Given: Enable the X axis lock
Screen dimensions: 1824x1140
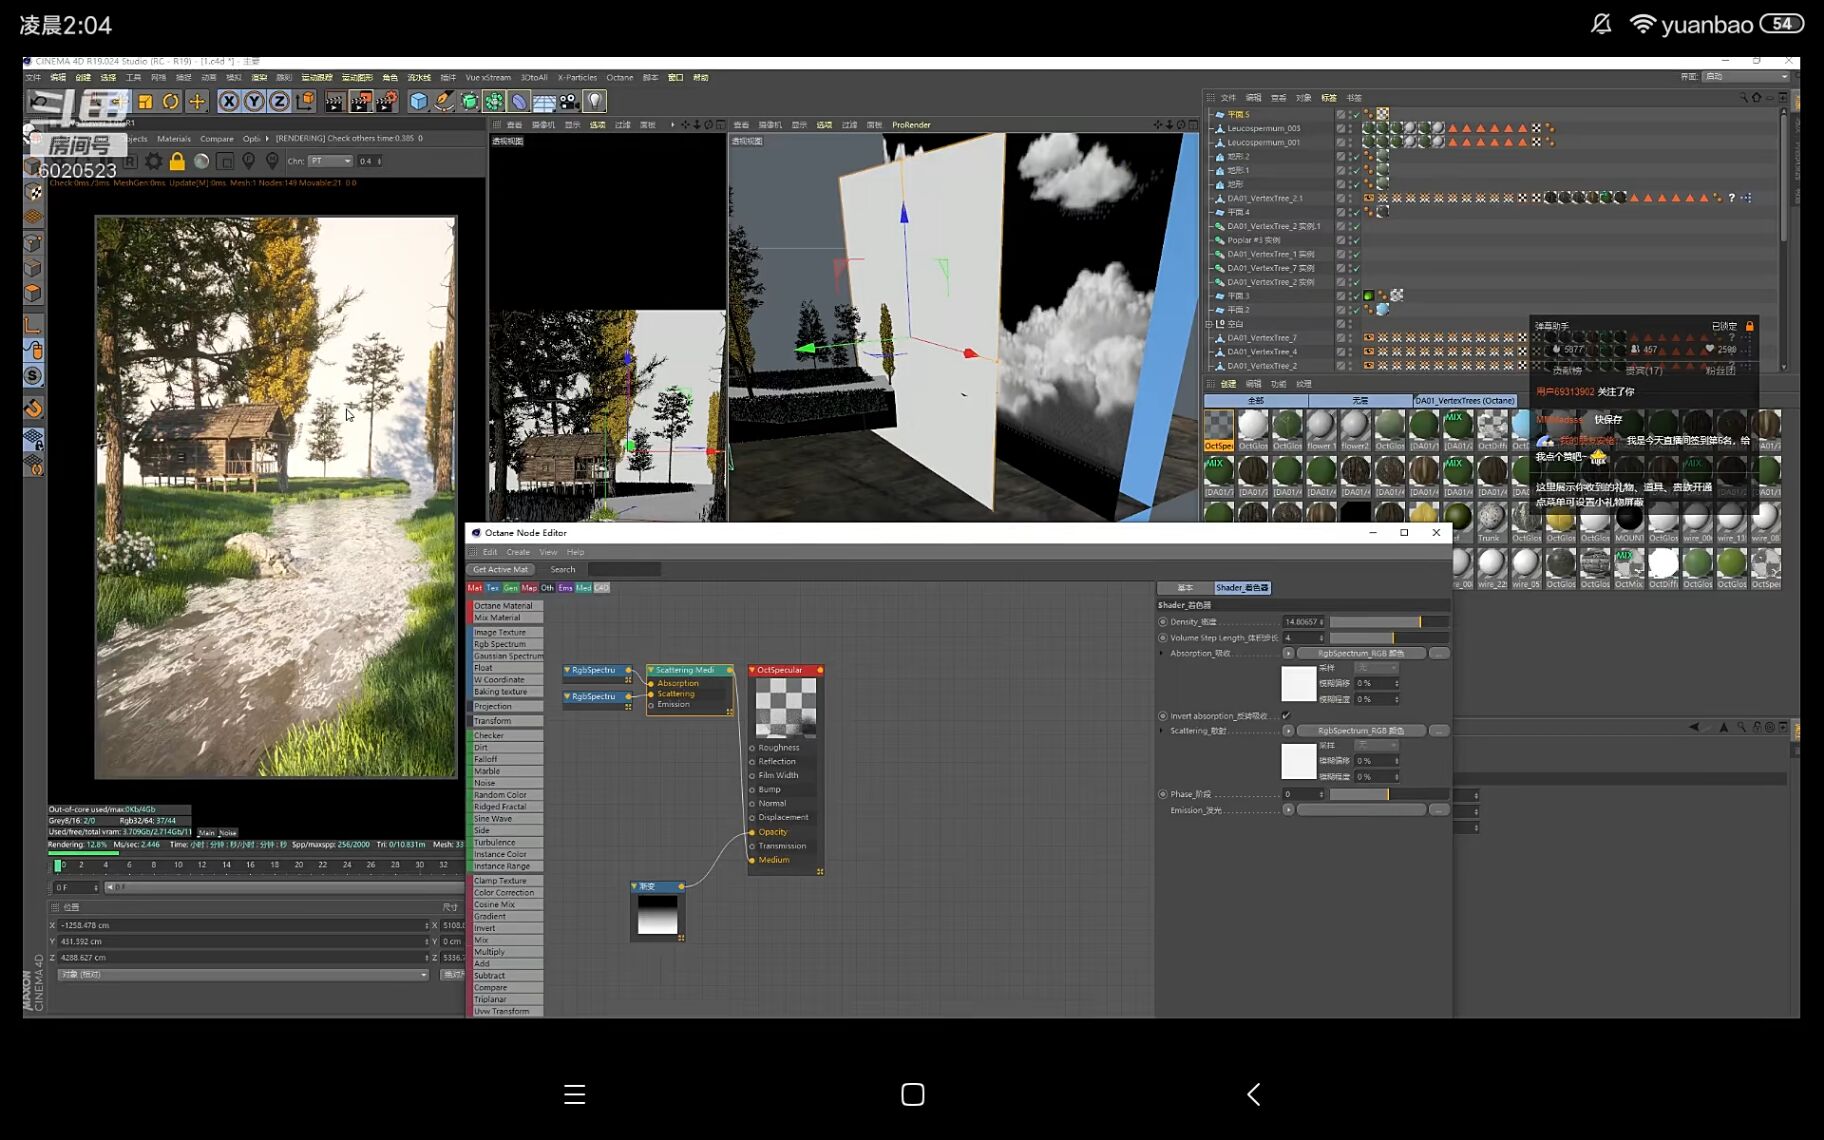Looking at the screenshot, I should coord(229,101).
